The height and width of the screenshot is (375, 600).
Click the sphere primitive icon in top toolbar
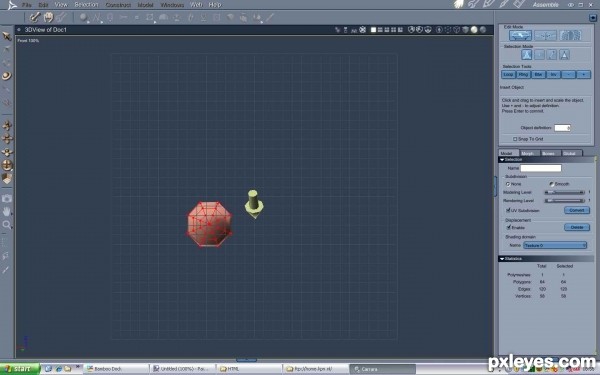tap(83, 17)
